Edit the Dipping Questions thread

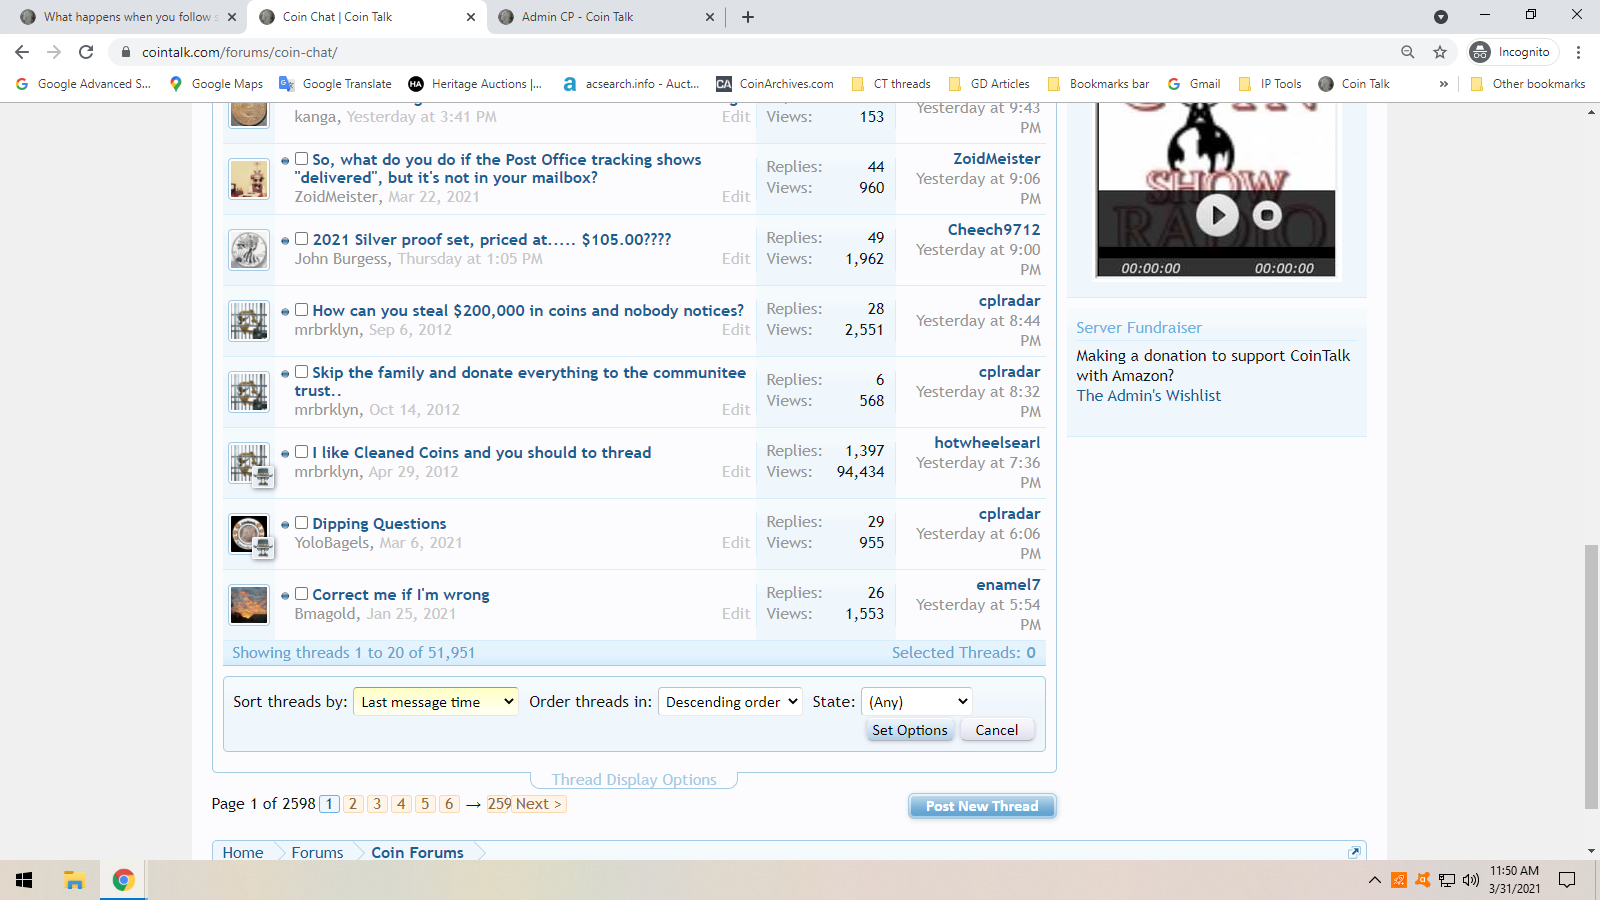click(735, 543)
